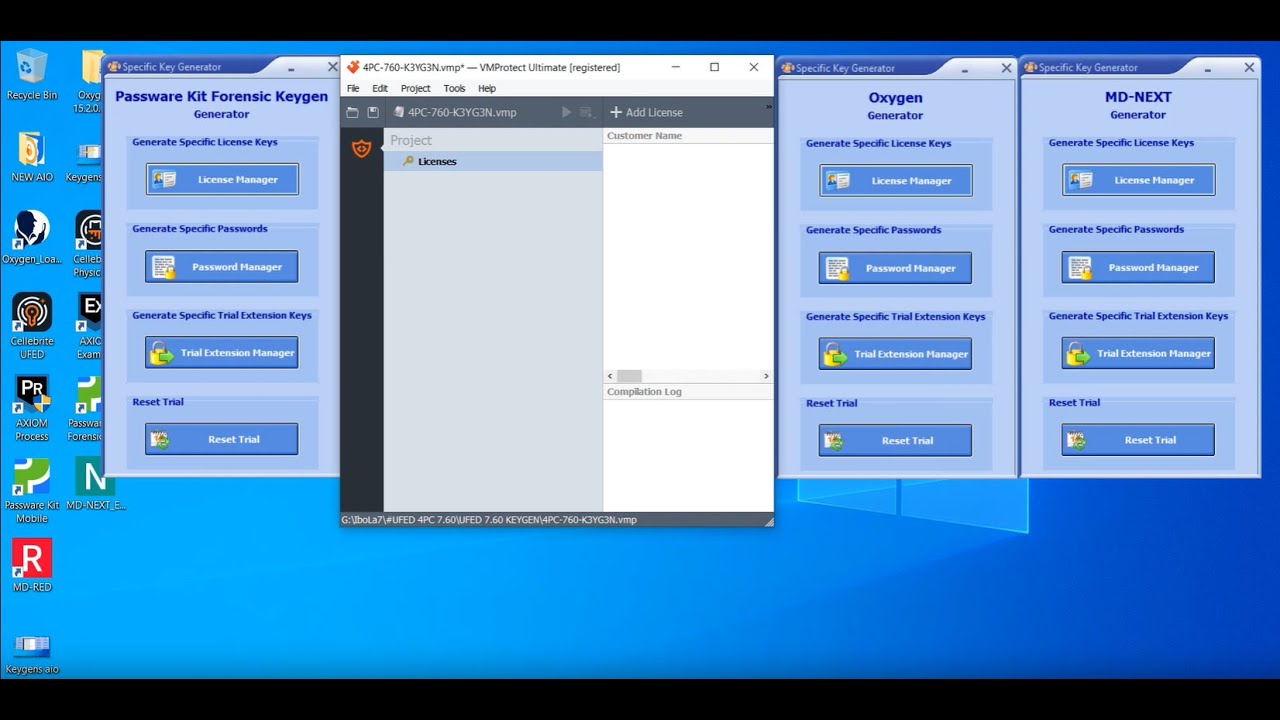
Task: Click Password Manager in the MD-NEXT Generator window
Action: tap(1139, 267)
